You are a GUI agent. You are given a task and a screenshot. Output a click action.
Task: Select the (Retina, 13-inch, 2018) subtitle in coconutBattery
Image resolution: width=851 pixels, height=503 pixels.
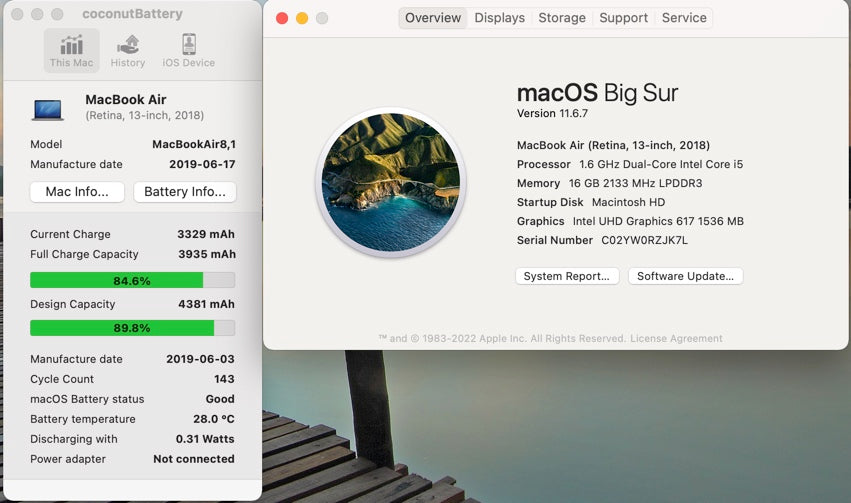[x=144, y=116]
